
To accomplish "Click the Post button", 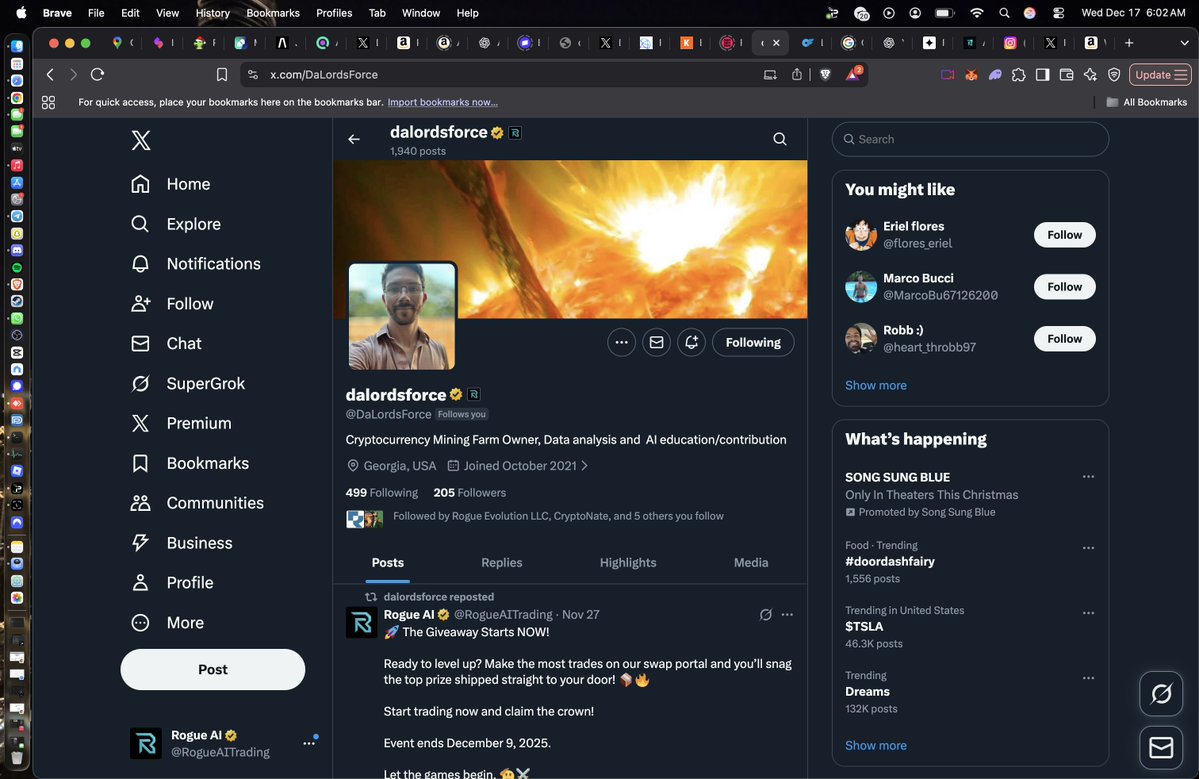I will (x=213, y=670).
